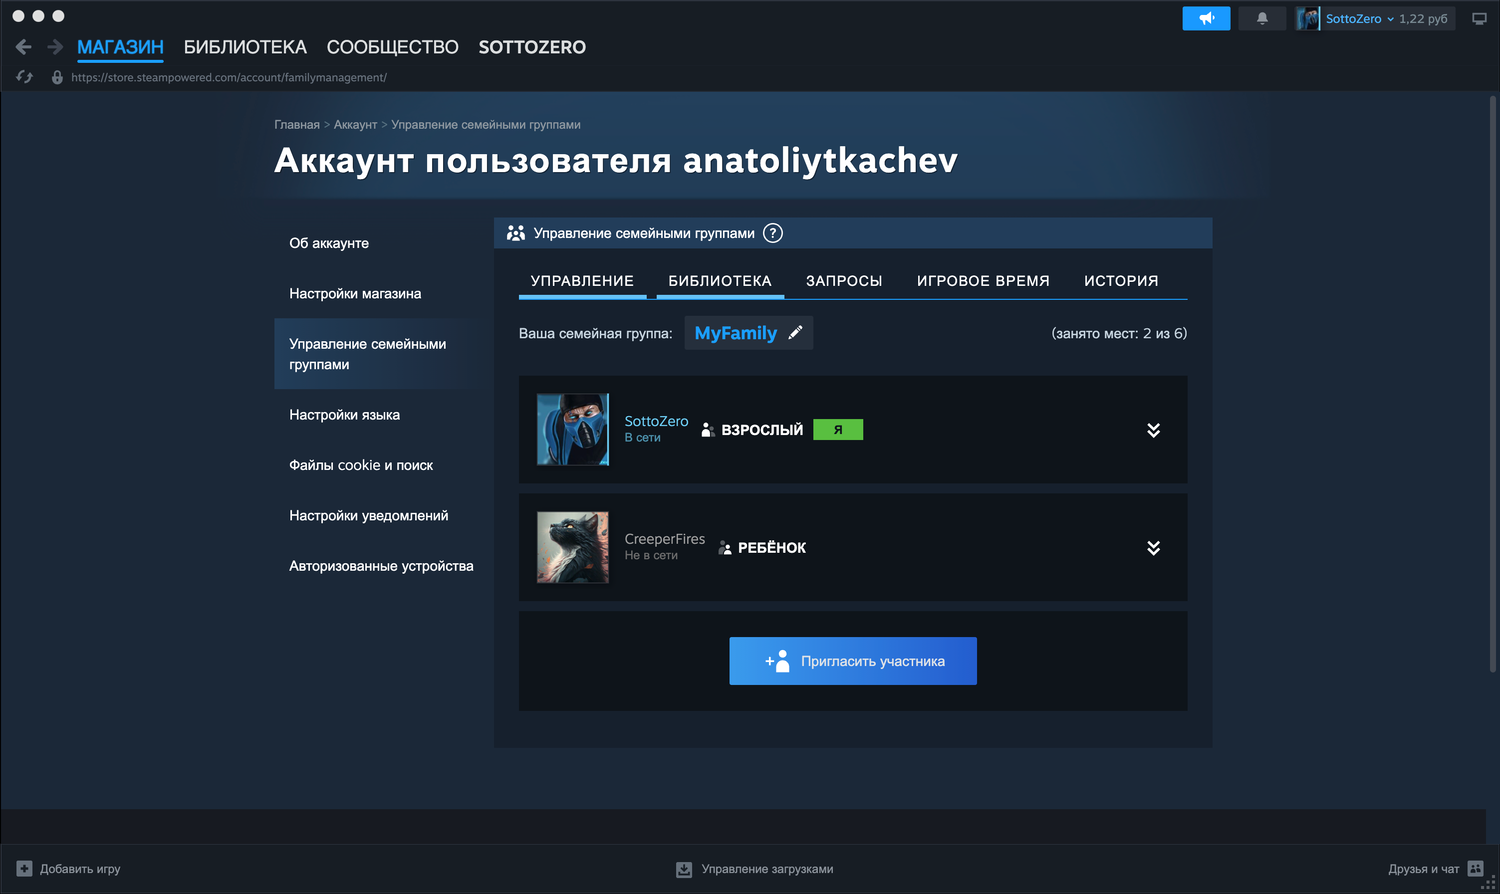Image resolution: width=1500 pixels, height=894 pixels.
Task: Click the SottoZero member name link
Action: click(656, 421)
